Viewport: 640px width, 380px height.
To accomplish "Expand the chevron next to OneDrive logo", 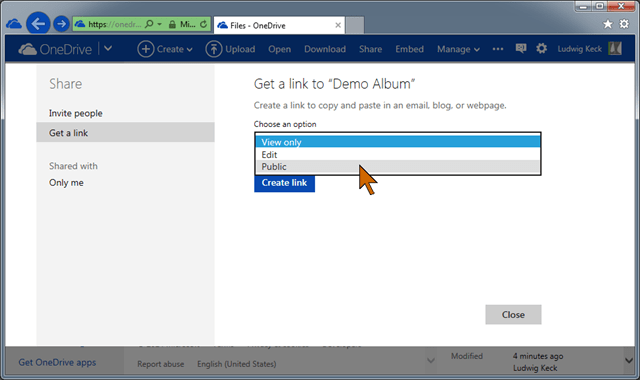I will pos(108,49).
